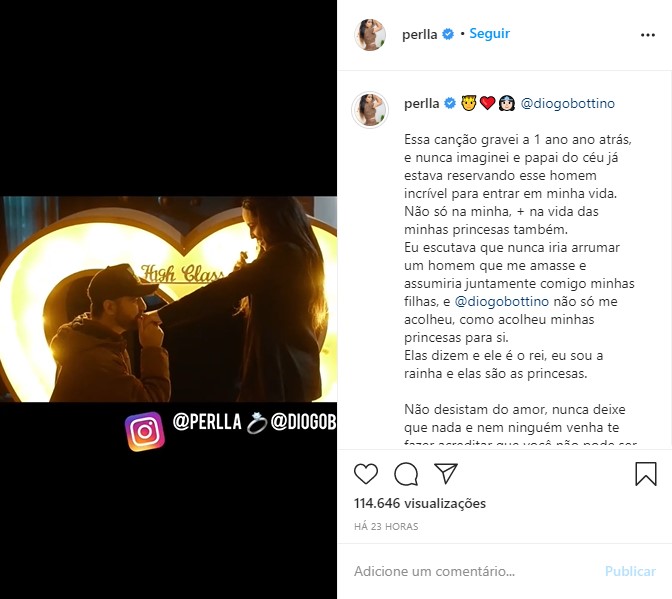Focus the Adicione um comentário field
The width and height of the screenshot is (672, 599).
(476, 571)
